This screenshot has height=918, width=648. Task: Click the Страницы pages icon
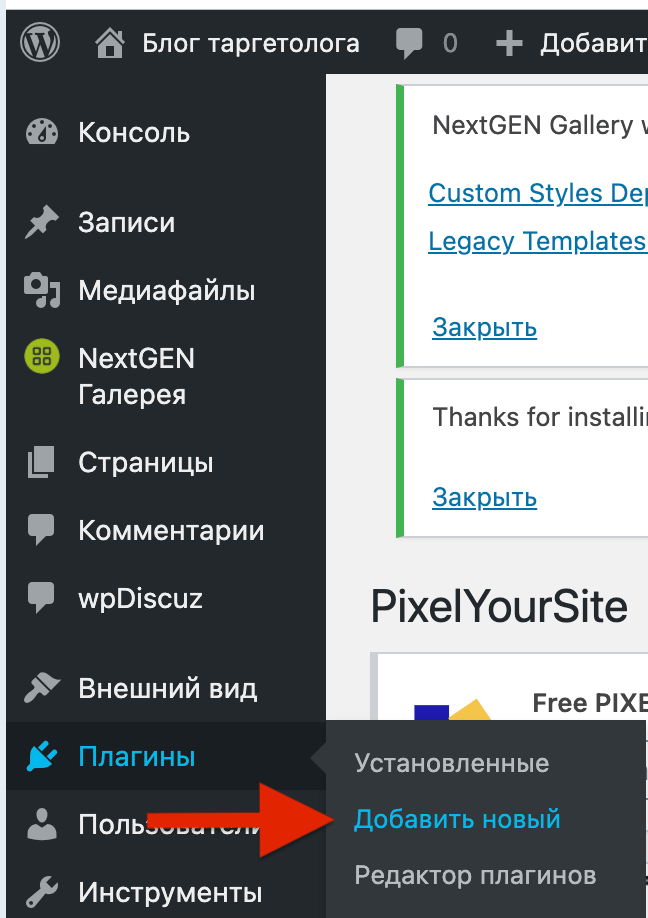tap(41, 463)
